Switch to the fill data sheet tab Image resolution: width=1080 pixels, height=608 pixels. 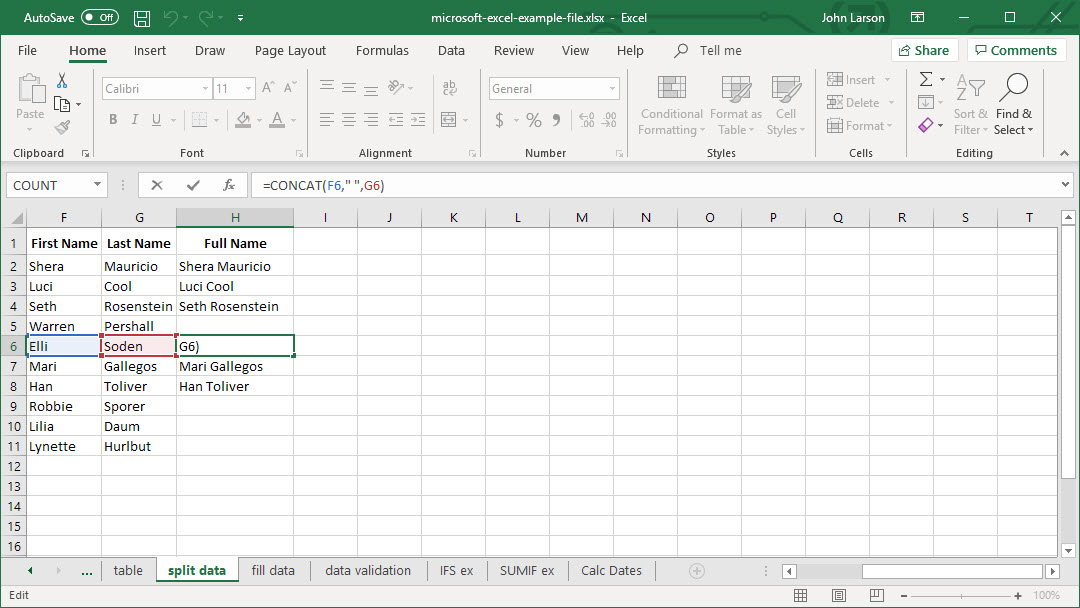click(273, 571)
